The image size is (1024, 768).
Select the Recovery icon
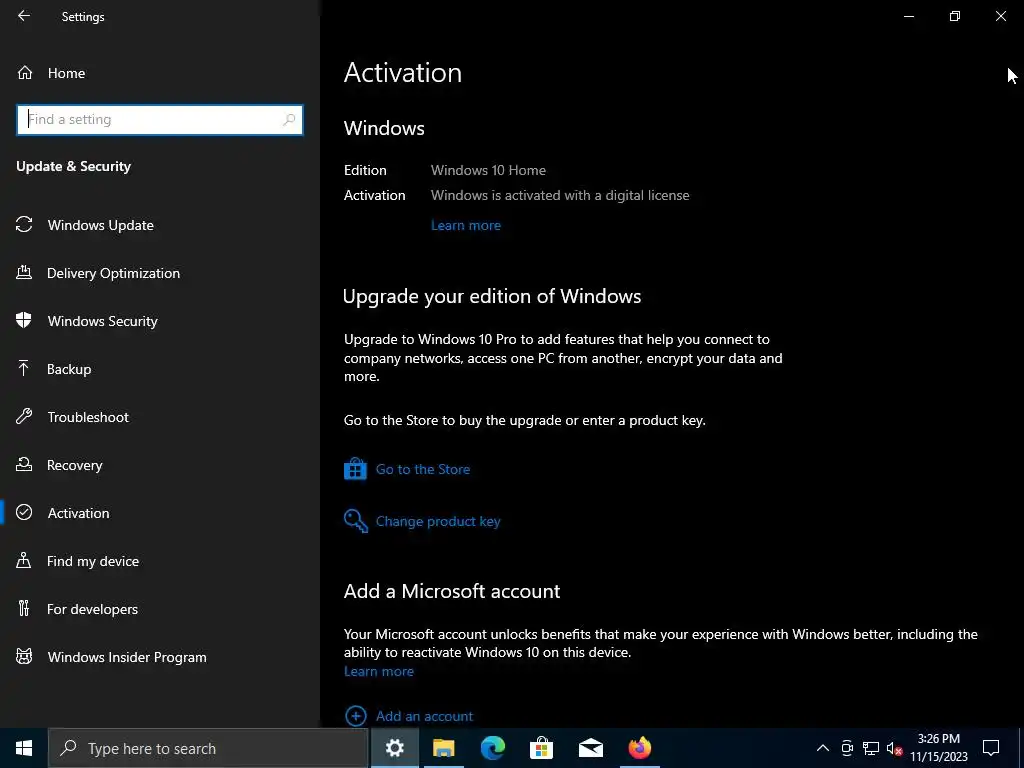pyautogui.click(x=24, y=464)
